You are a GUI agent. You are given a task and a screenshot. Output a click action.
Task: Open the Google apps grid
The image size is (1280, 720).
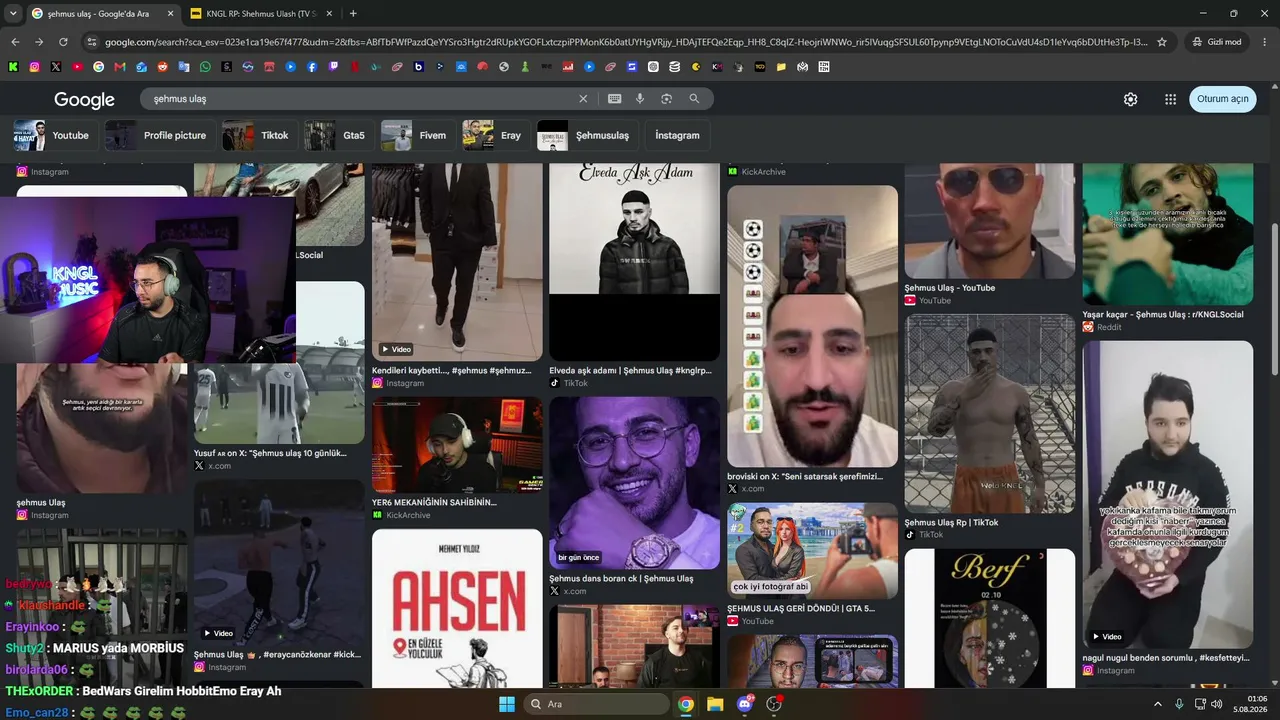pos(1170,99)
